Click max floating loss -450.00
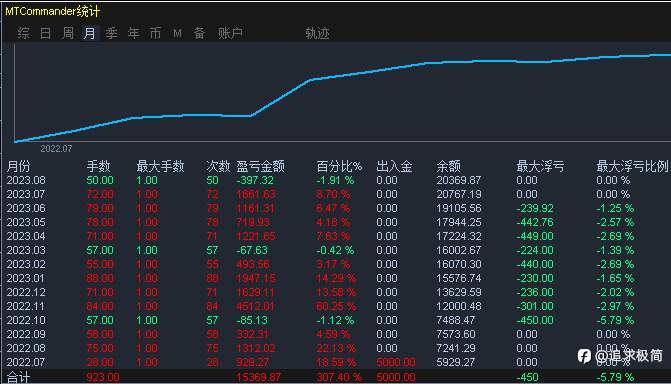The width and height of the screenshot is (671, 384). coord(535,320)
